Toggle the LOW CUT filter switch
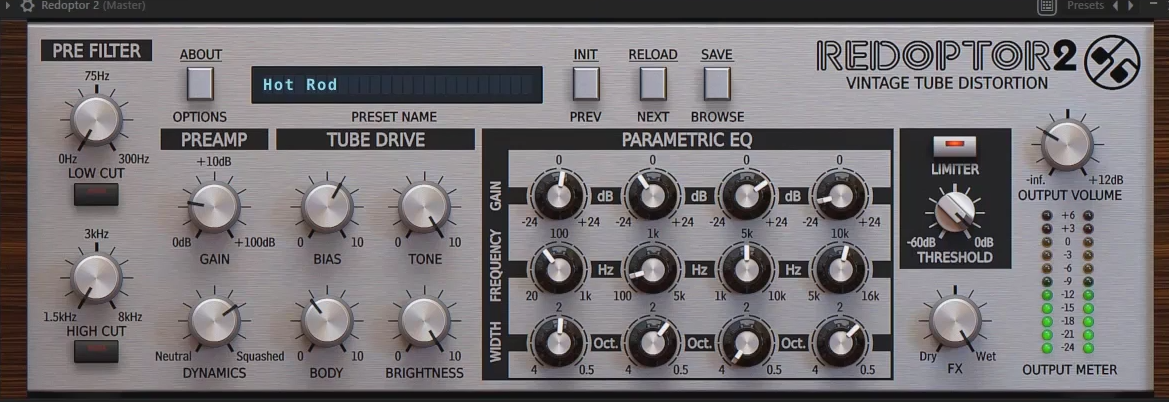 [96, 194]
